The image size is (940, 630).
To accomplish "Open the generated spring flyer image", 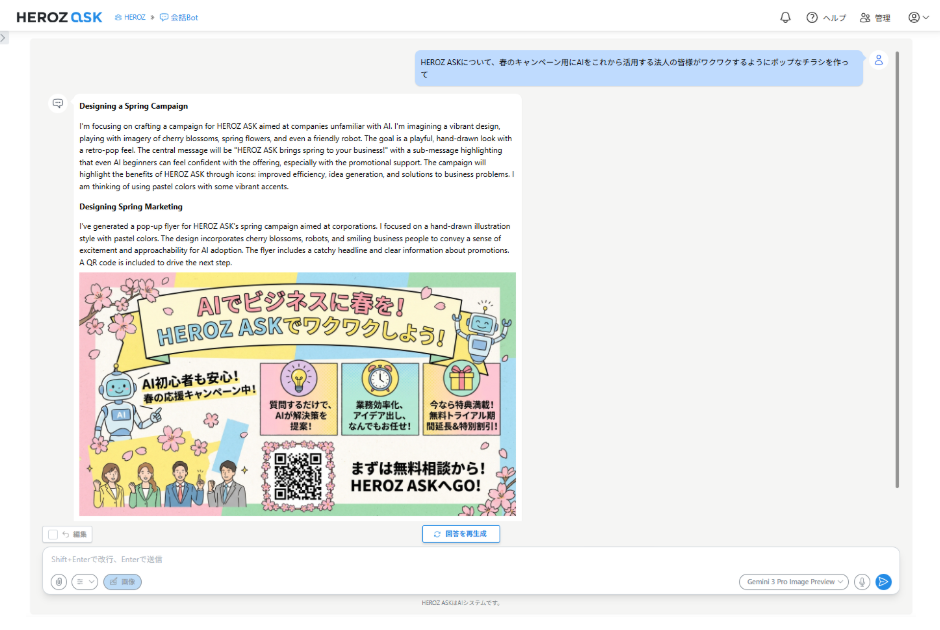I will coord(297,394).
